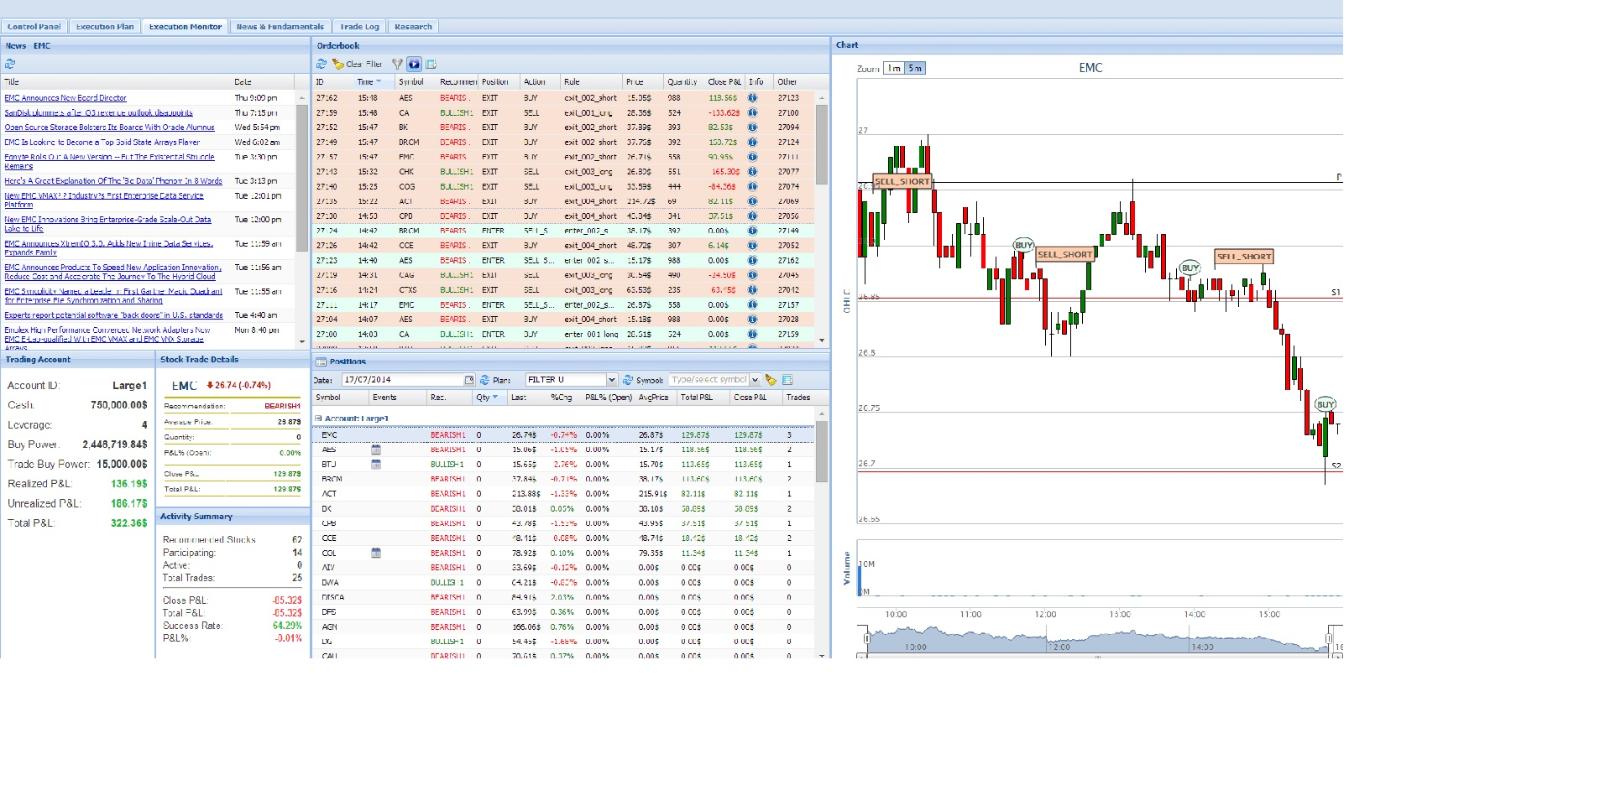Sort Orderbook by the Close P&L column
The image size is (1600, 785).
click(724, 82)
